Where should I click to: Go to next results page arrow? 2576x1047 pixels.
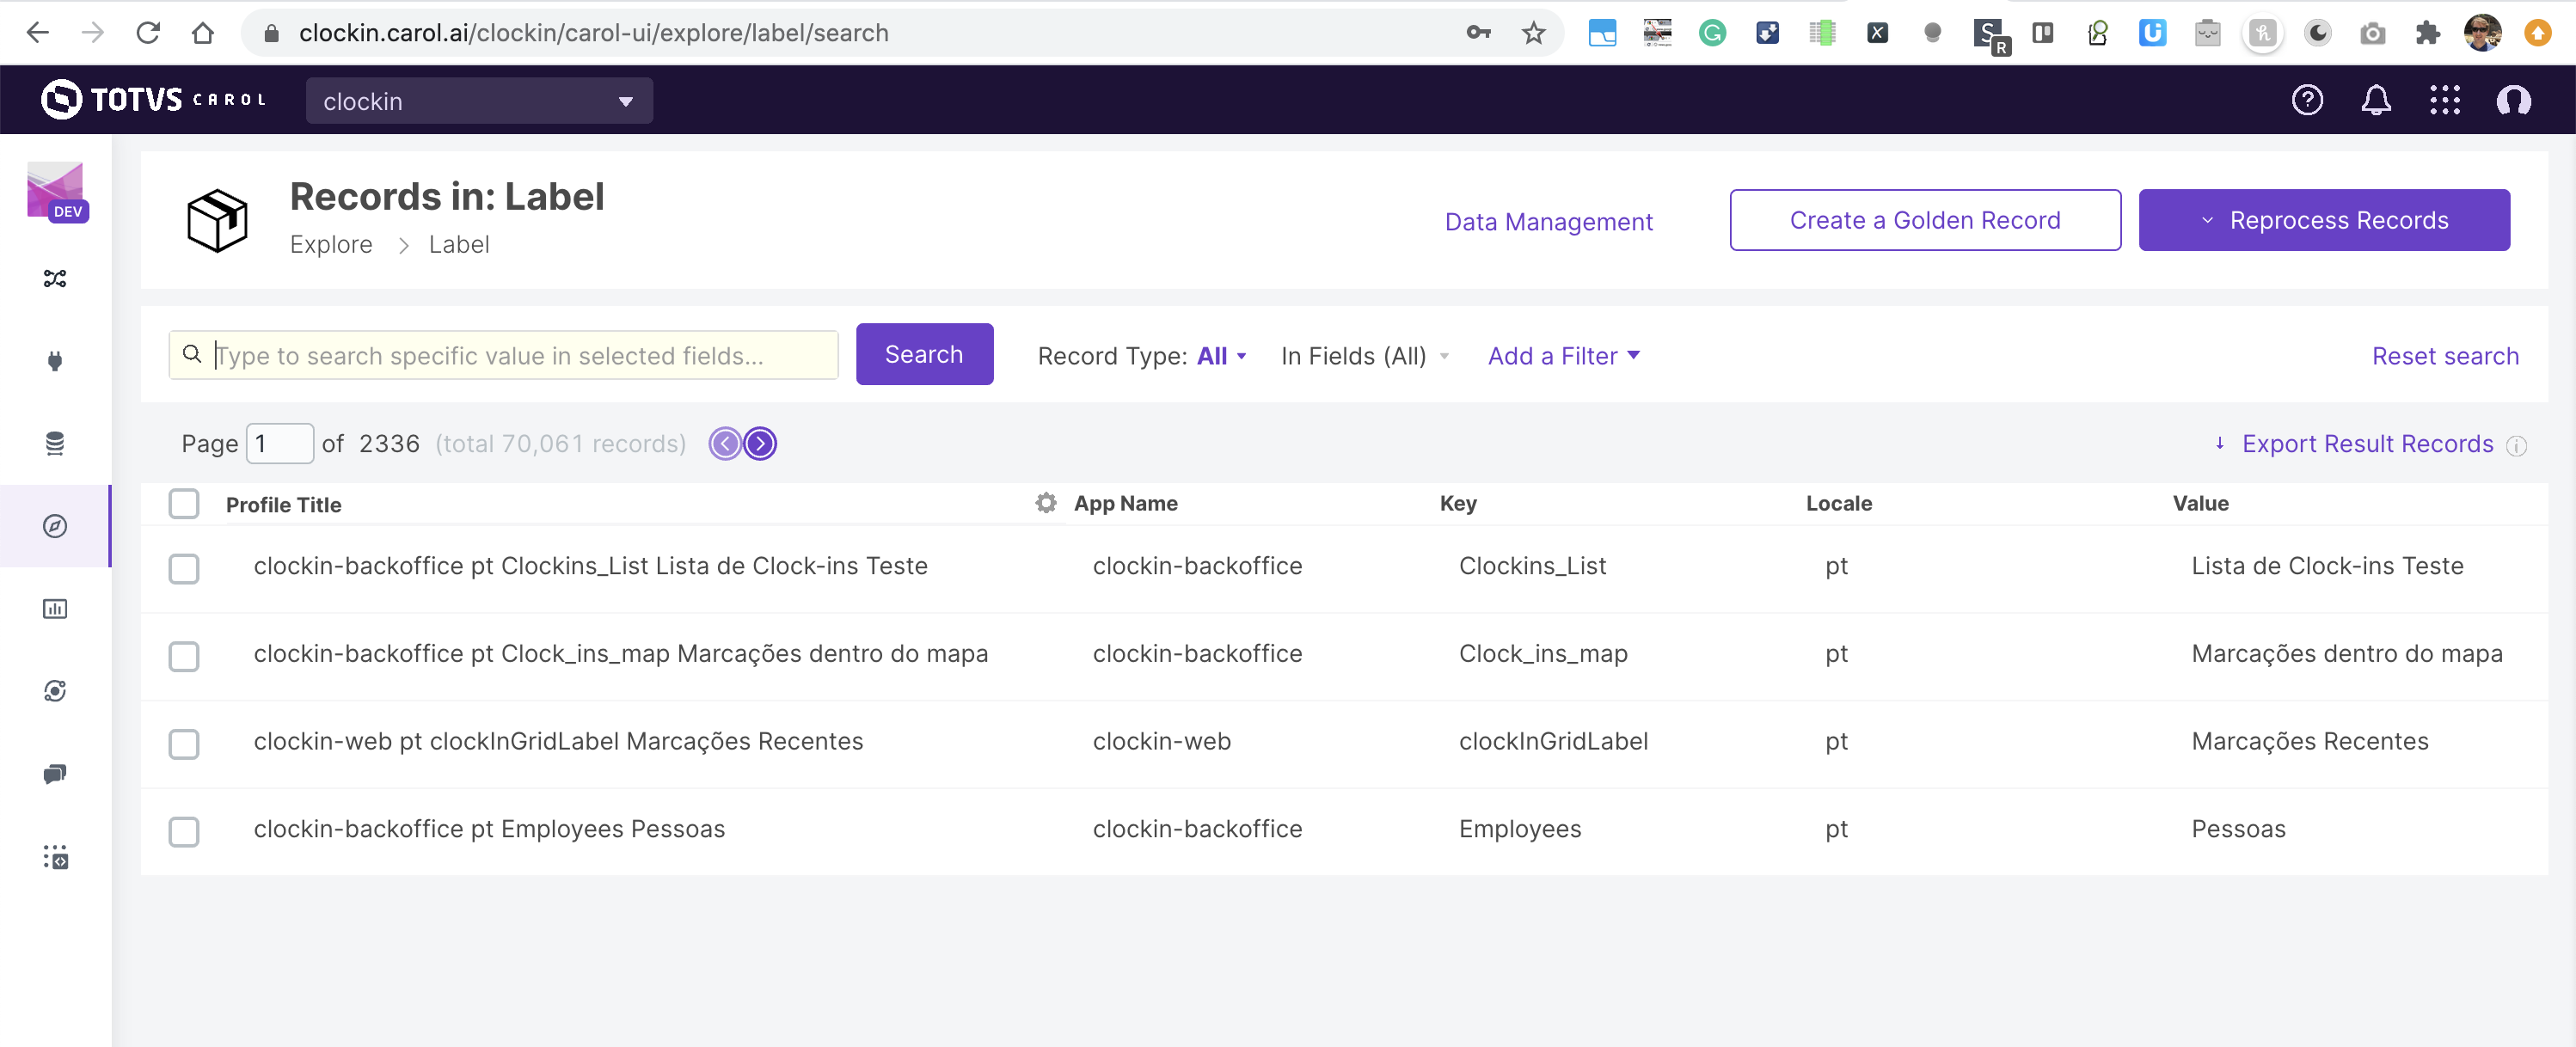(760, 443)
